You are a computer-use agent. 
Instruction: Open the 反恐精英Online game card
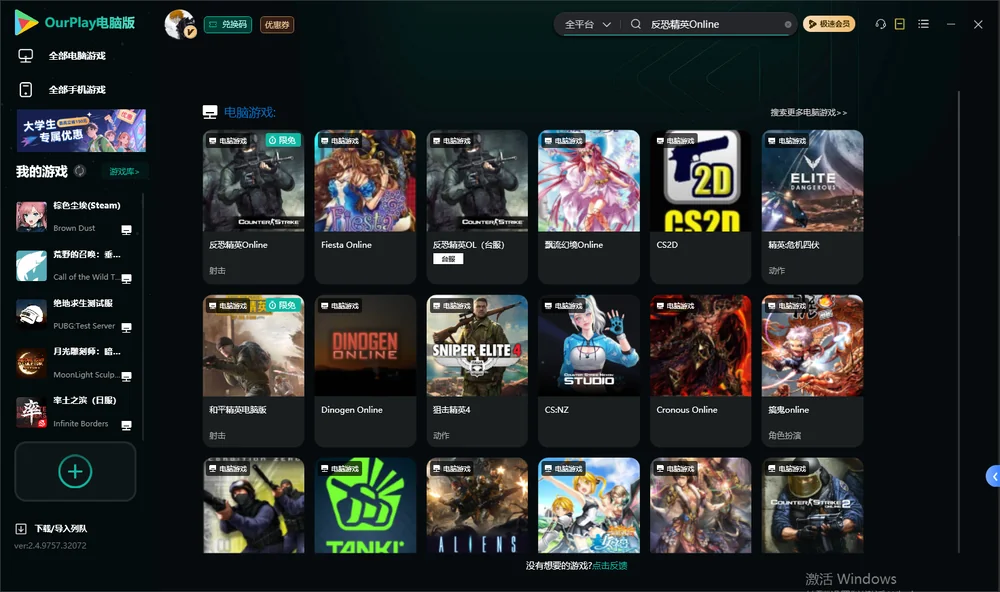tap(253, 207)
